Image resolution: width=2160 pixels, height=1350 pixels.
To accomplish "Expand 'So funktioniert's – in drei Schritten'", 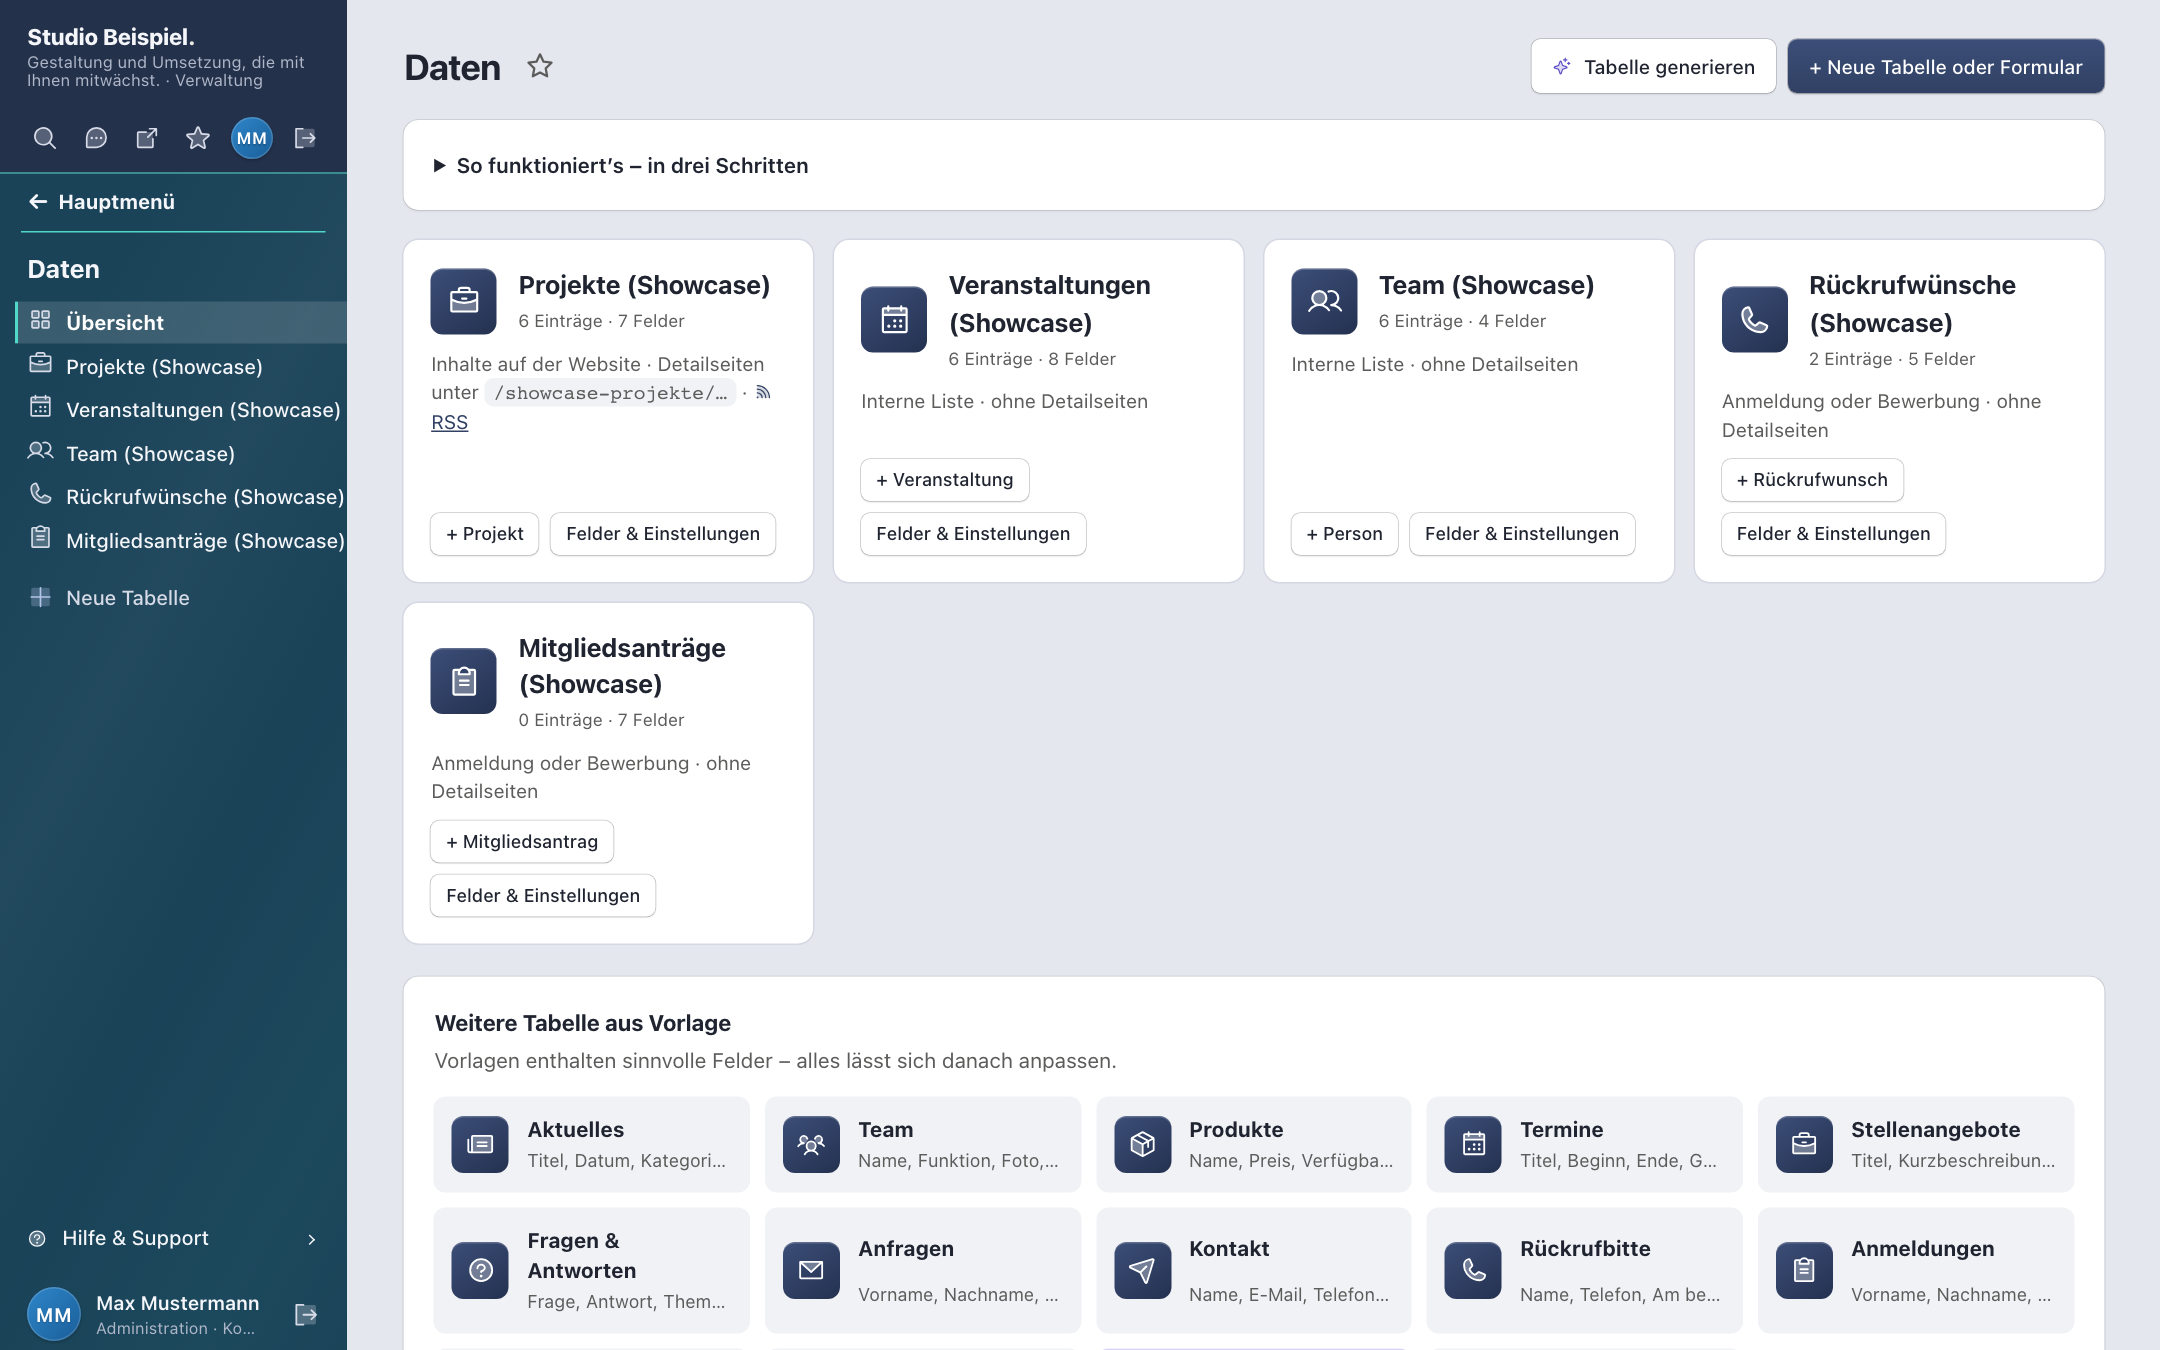I will tap(622, 166).
